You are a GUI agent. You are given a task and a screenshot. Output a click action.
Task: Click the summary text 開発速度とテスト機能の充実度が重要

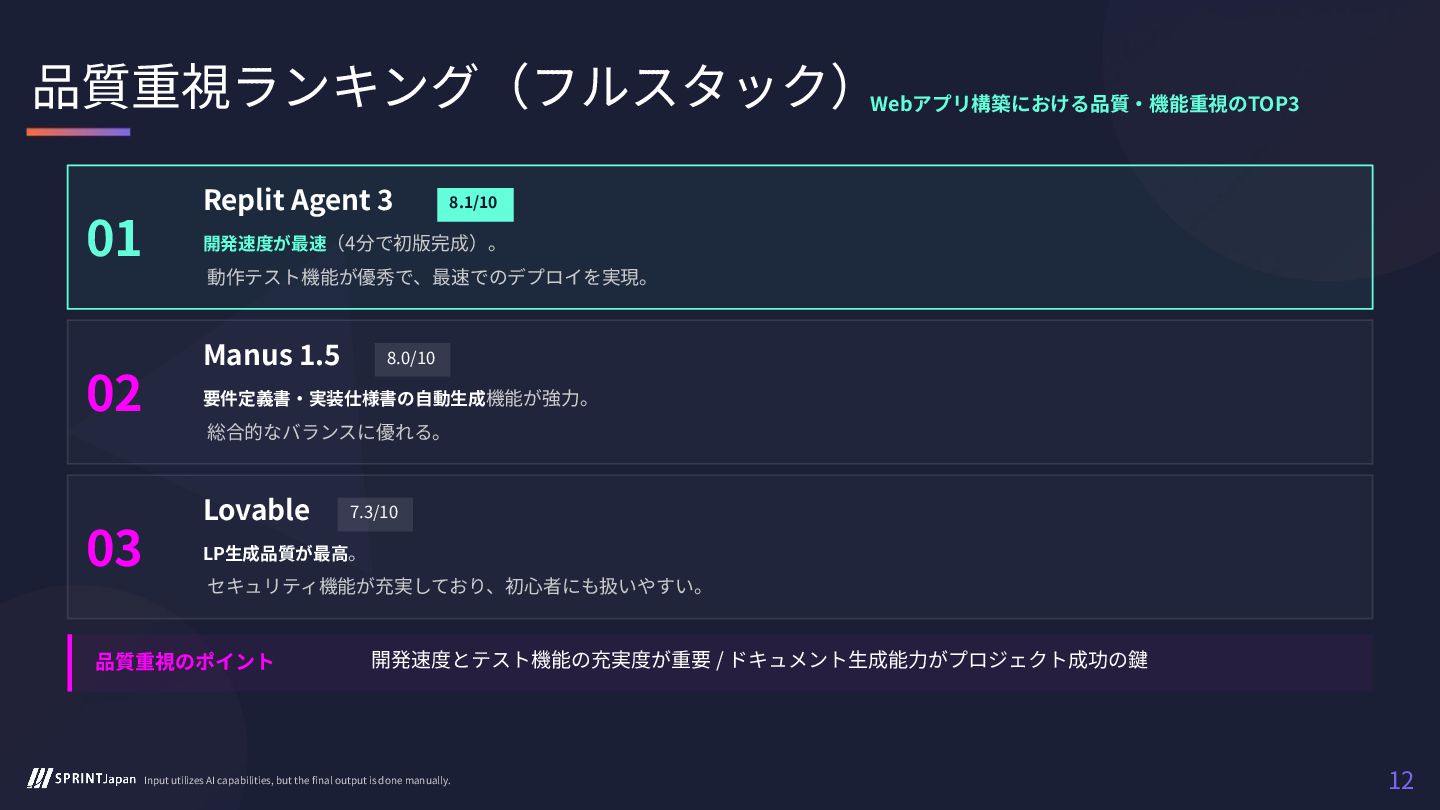click(541, 660)
